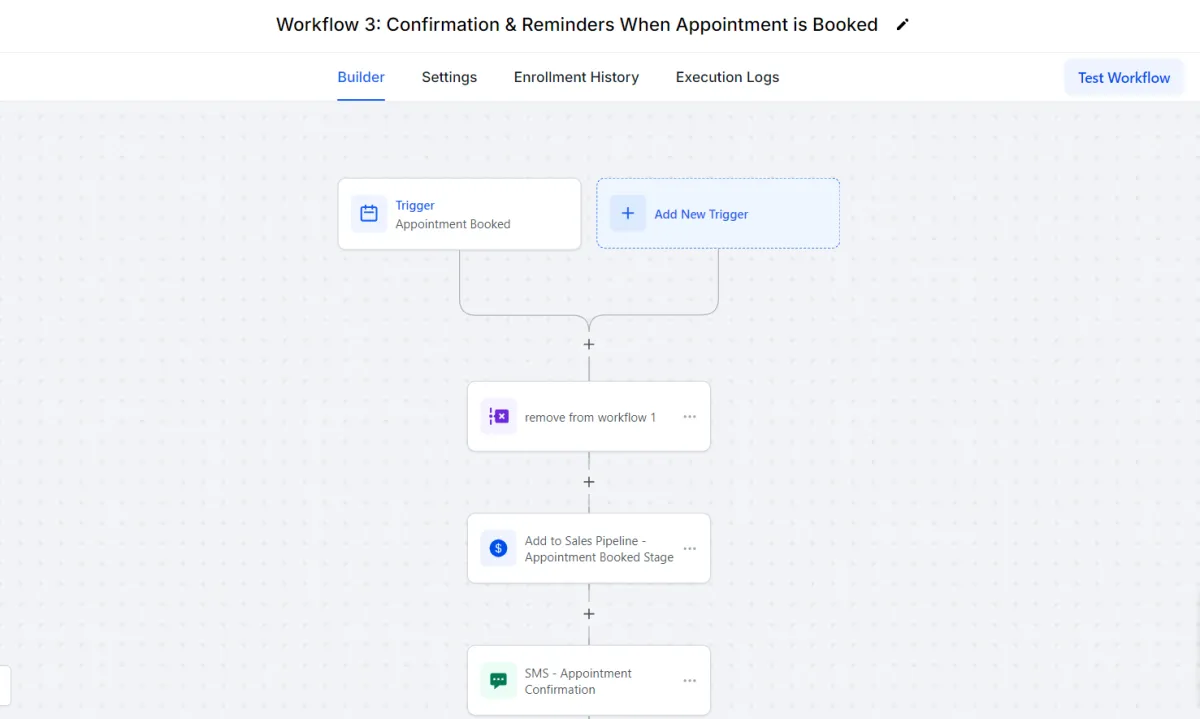
Task: Open the Settings tab
Action: click(449, 77)
